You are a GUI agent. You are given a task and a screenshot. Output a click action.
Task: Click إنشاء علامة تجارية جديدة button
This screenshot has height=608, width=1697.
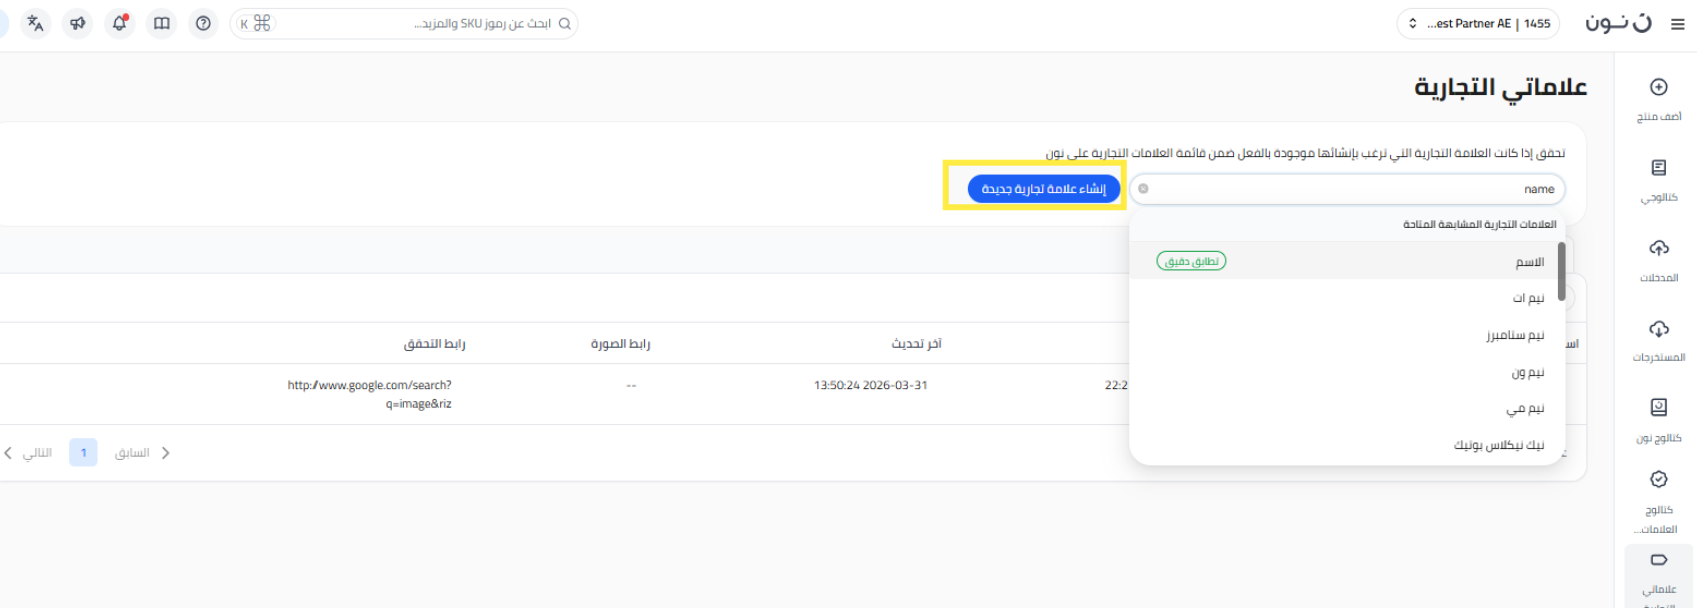pos(1043,189)
